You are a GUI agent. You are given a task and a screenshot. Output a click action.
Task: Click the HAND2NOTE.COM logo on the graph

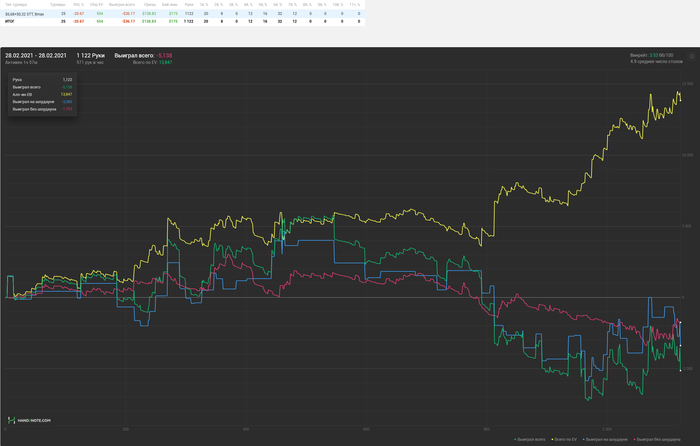[29, 420]
